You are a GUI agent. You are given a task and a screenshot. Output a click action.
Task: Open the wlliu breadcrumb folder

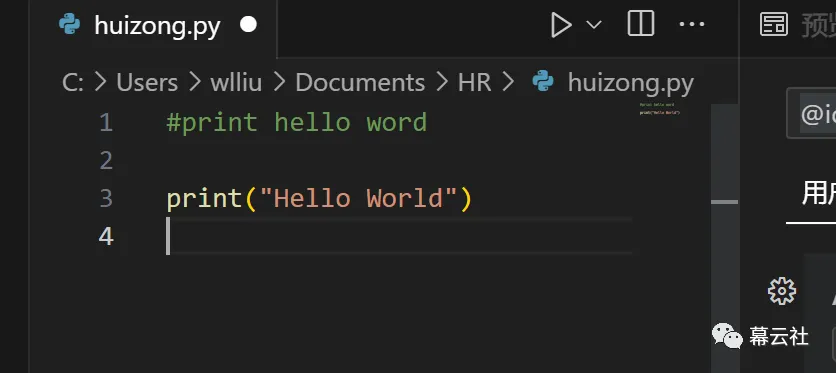tap(236, 83)
